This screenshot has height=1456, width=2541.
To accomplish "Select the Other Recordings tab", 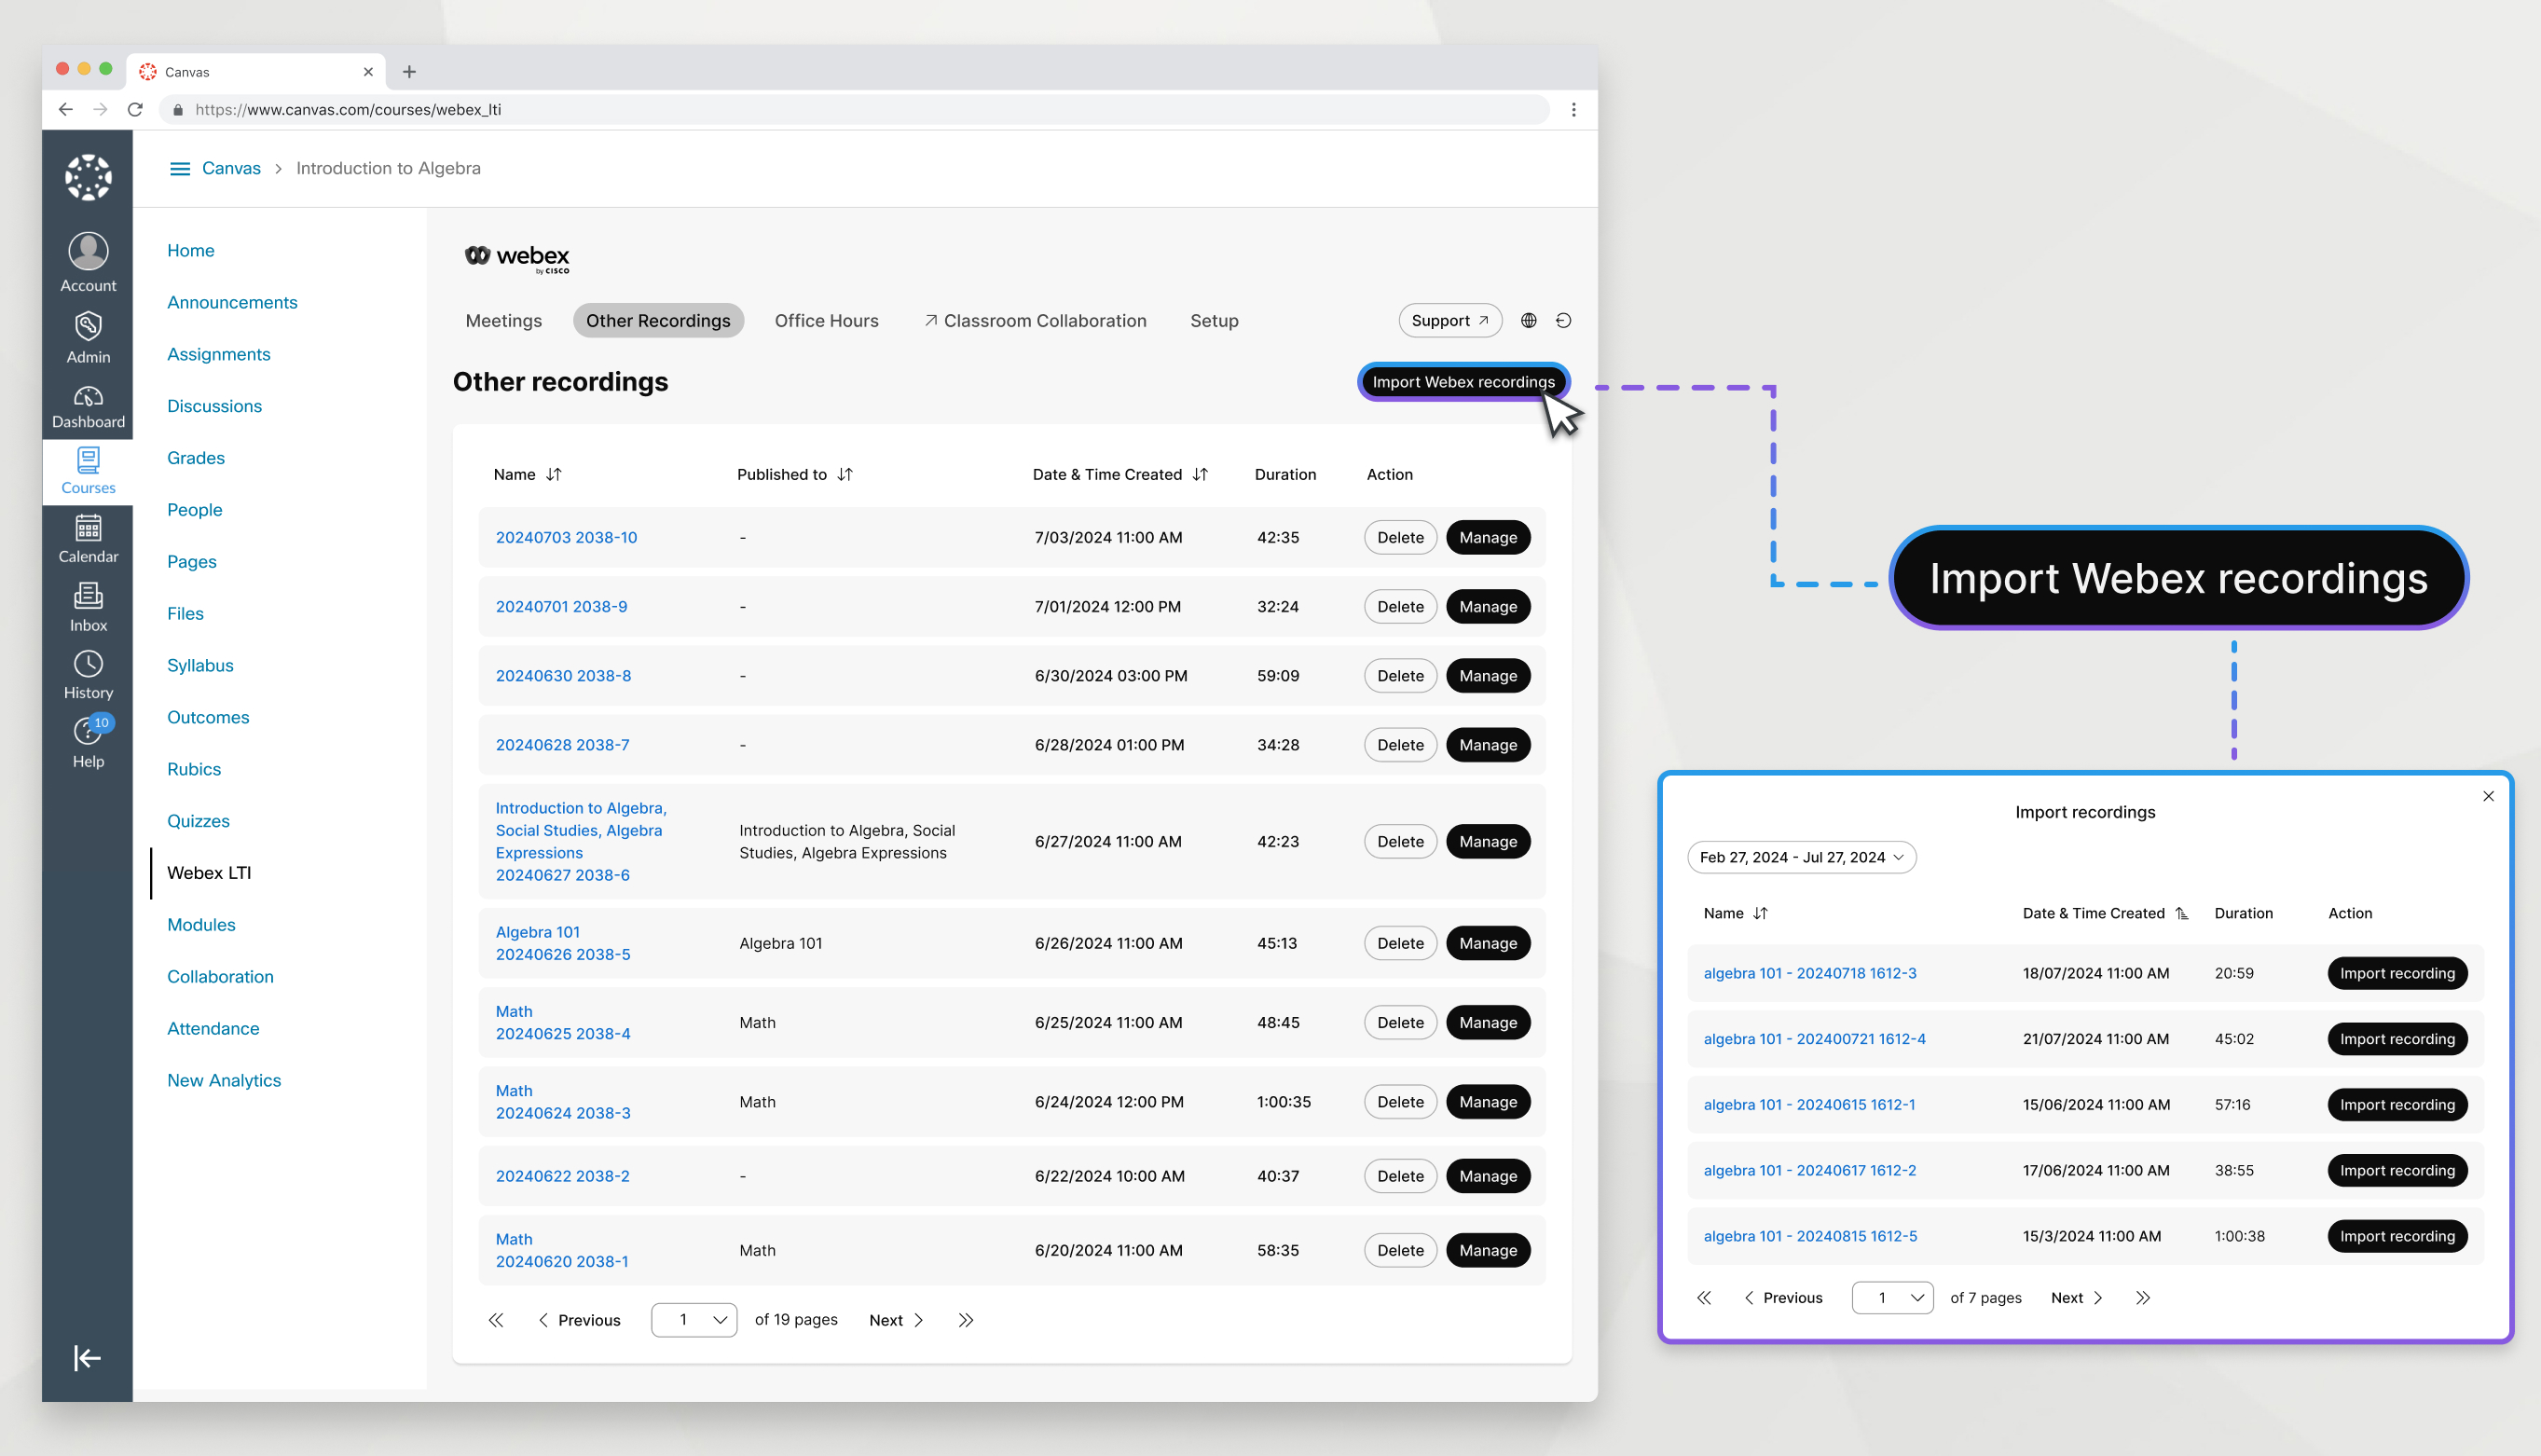I will click(658, 320).
